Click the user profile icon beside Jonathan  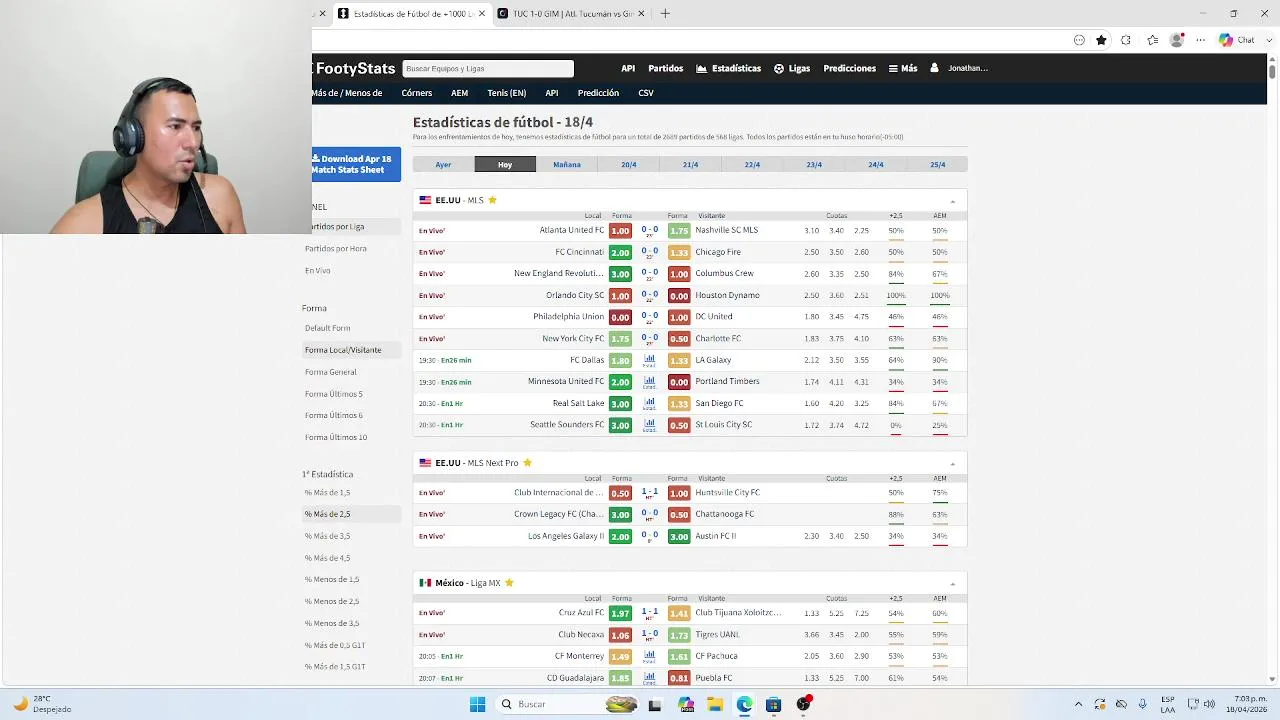click(x=934, y=68)
